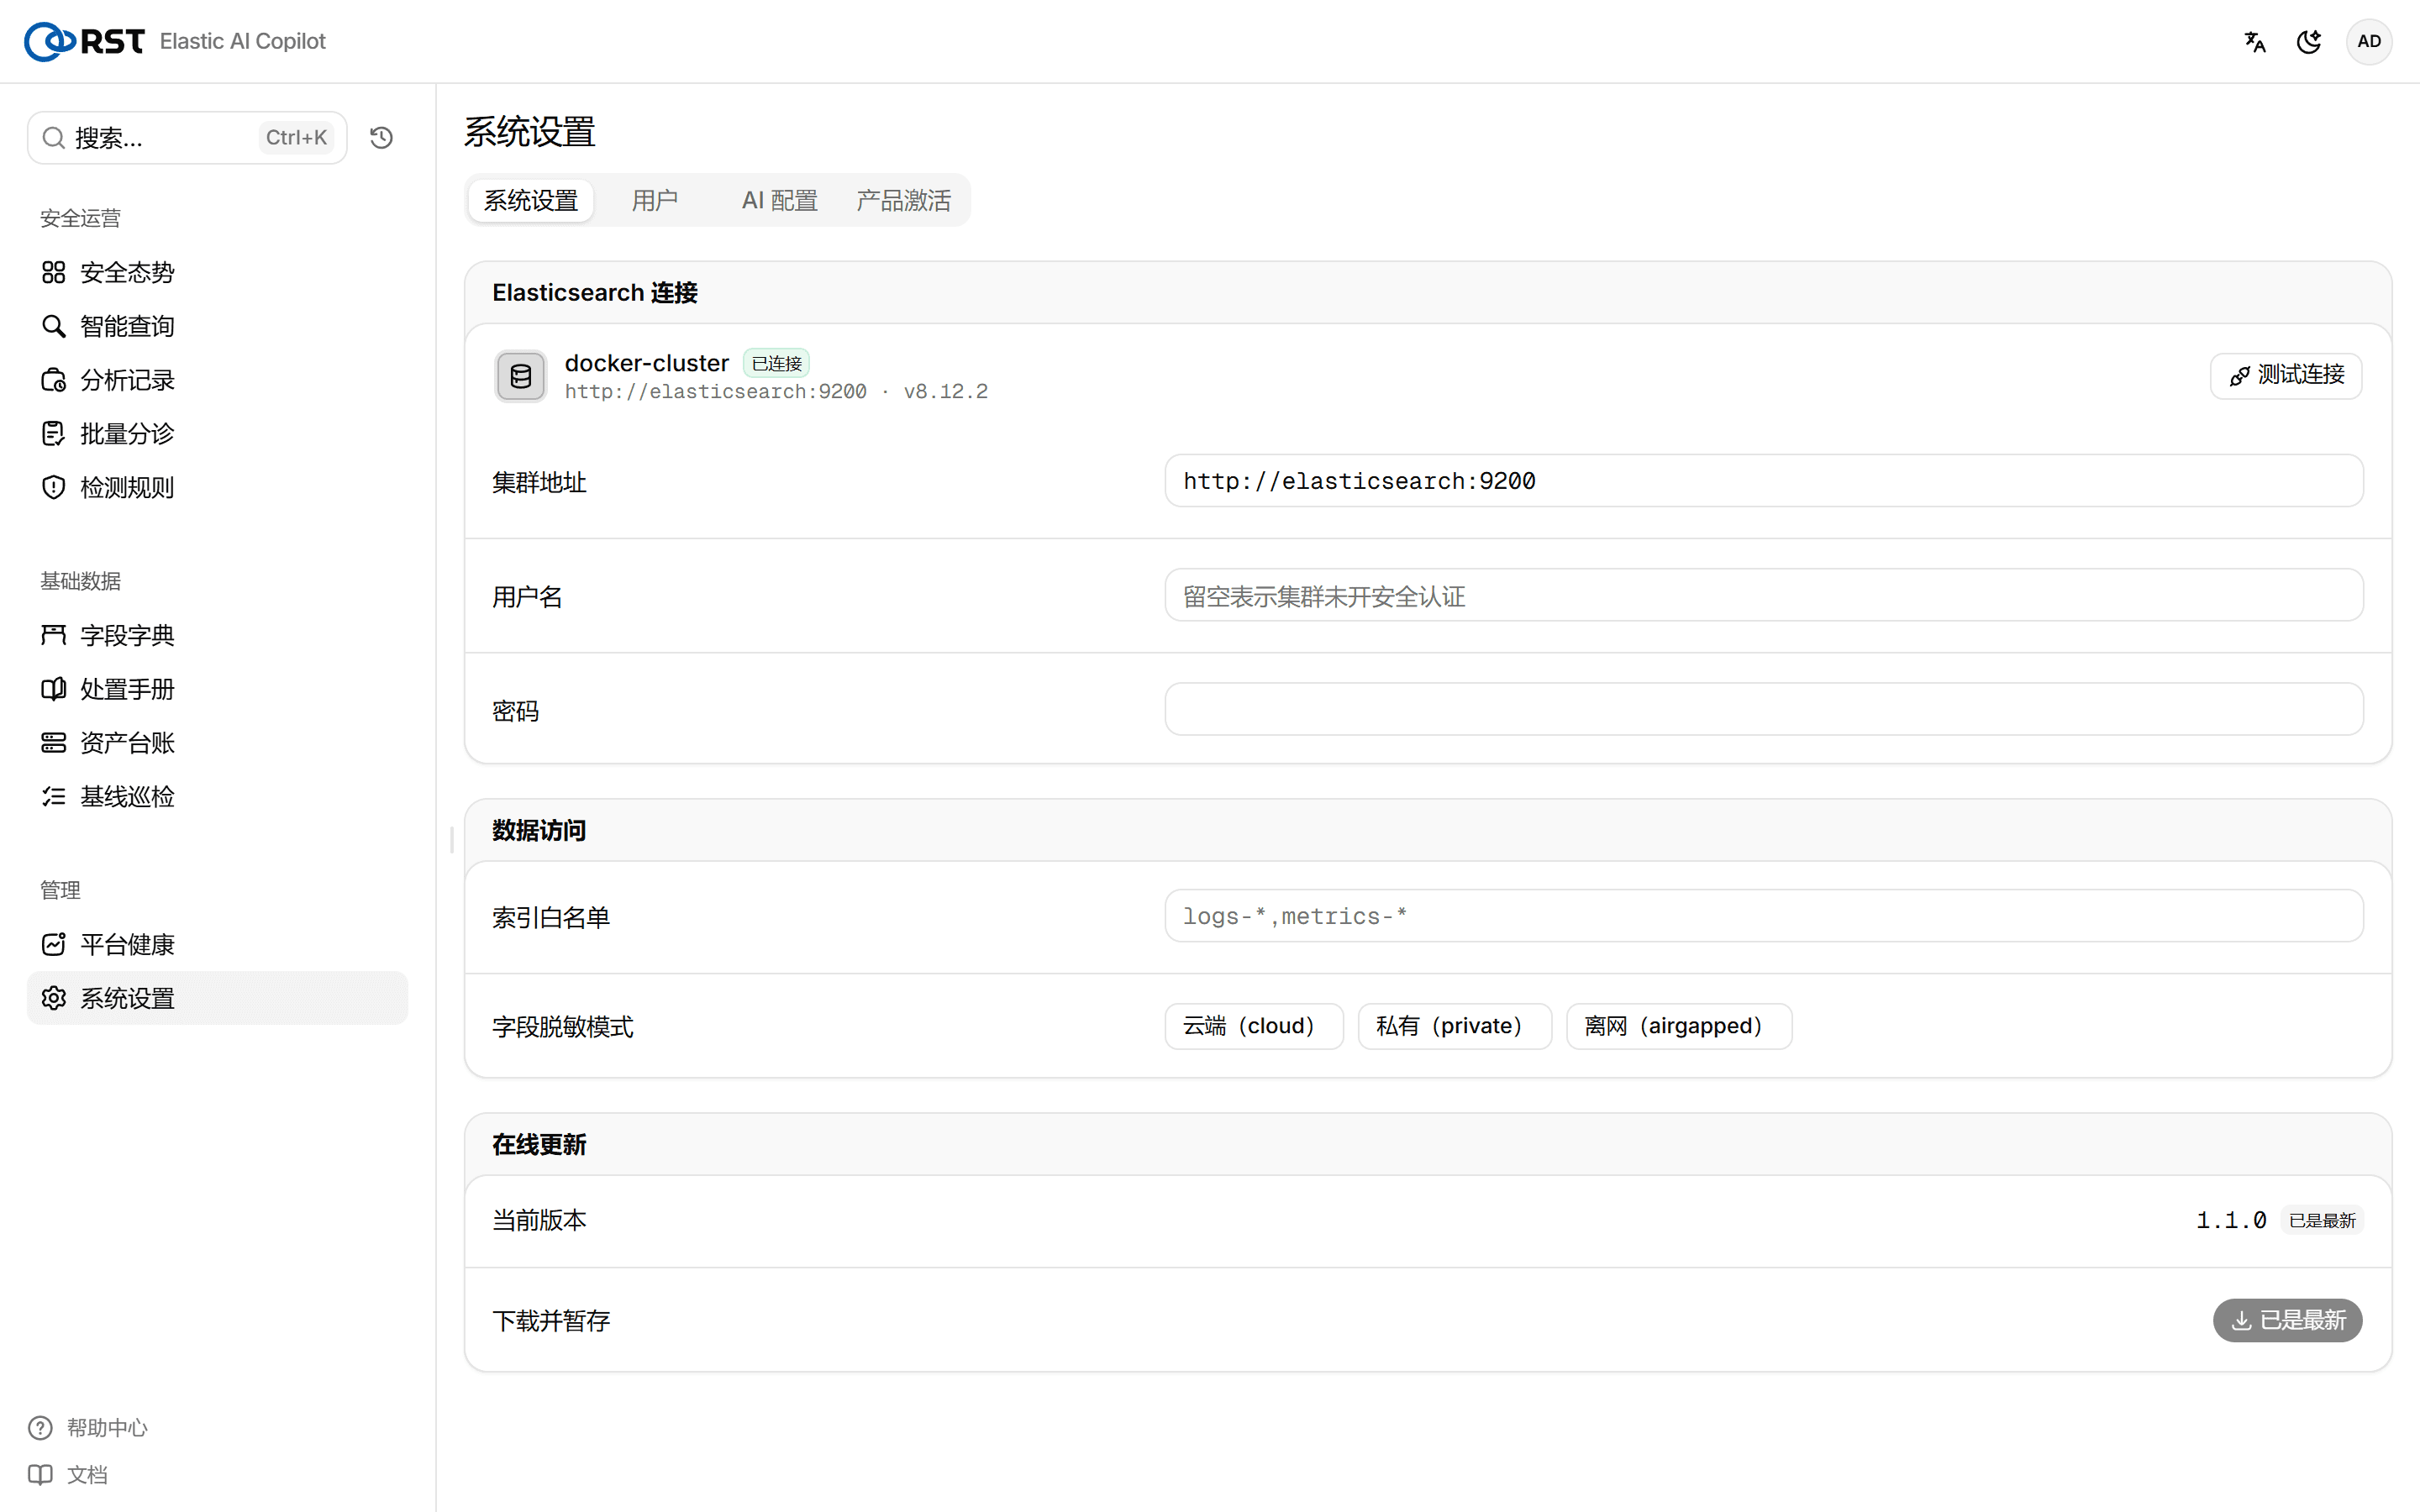Click version number 1.1.0

click(2231, 1220)
